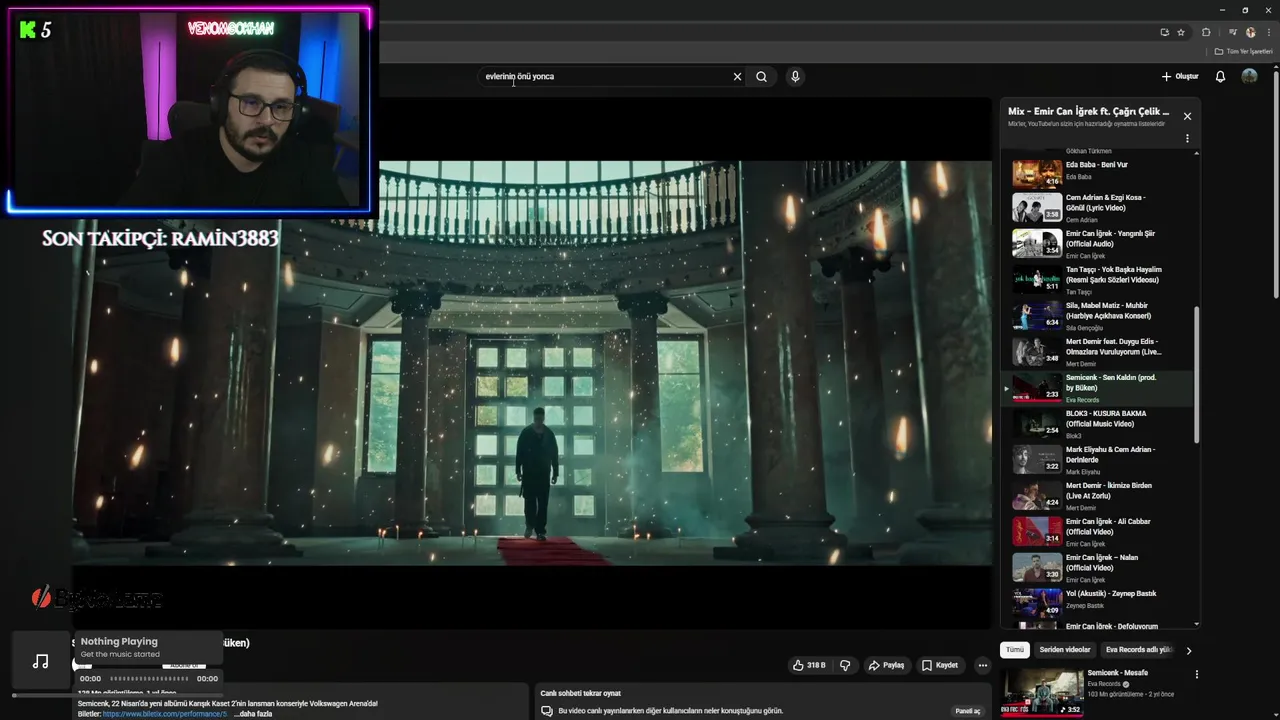This screenshot has width=1280, height=720.
Task: Click the playlist panel scrollbar thumb
Action: point(1197,375)
